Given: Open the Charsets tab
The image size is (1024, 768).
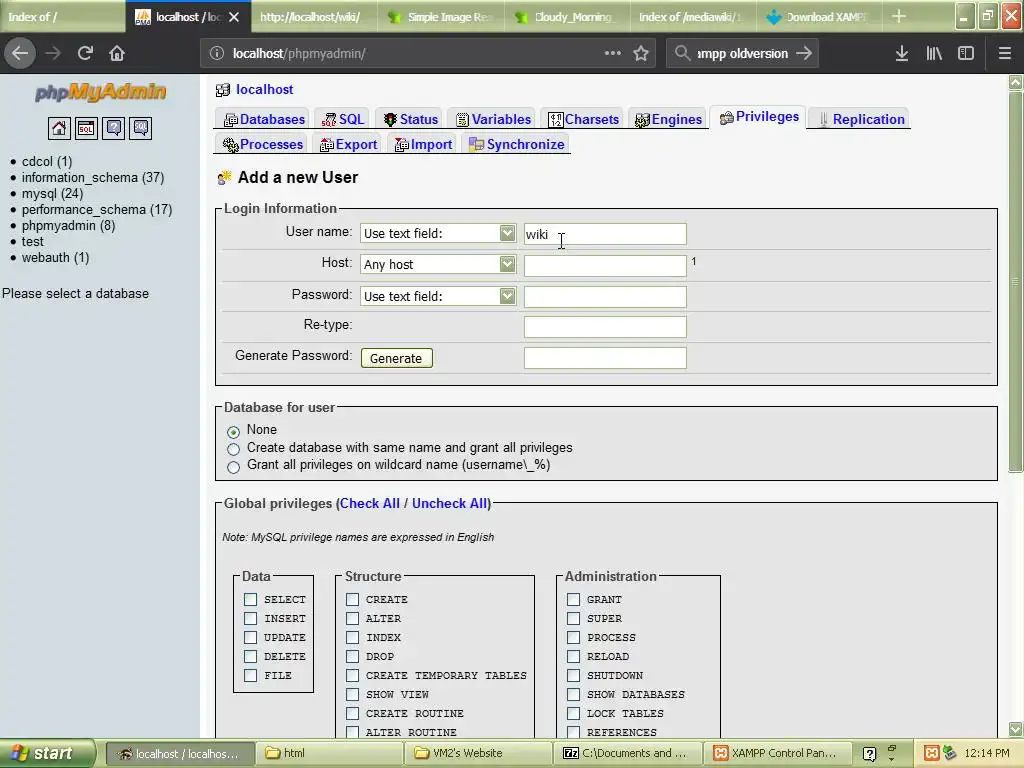Looking at the screenshot, I should (x=583, y=119).
